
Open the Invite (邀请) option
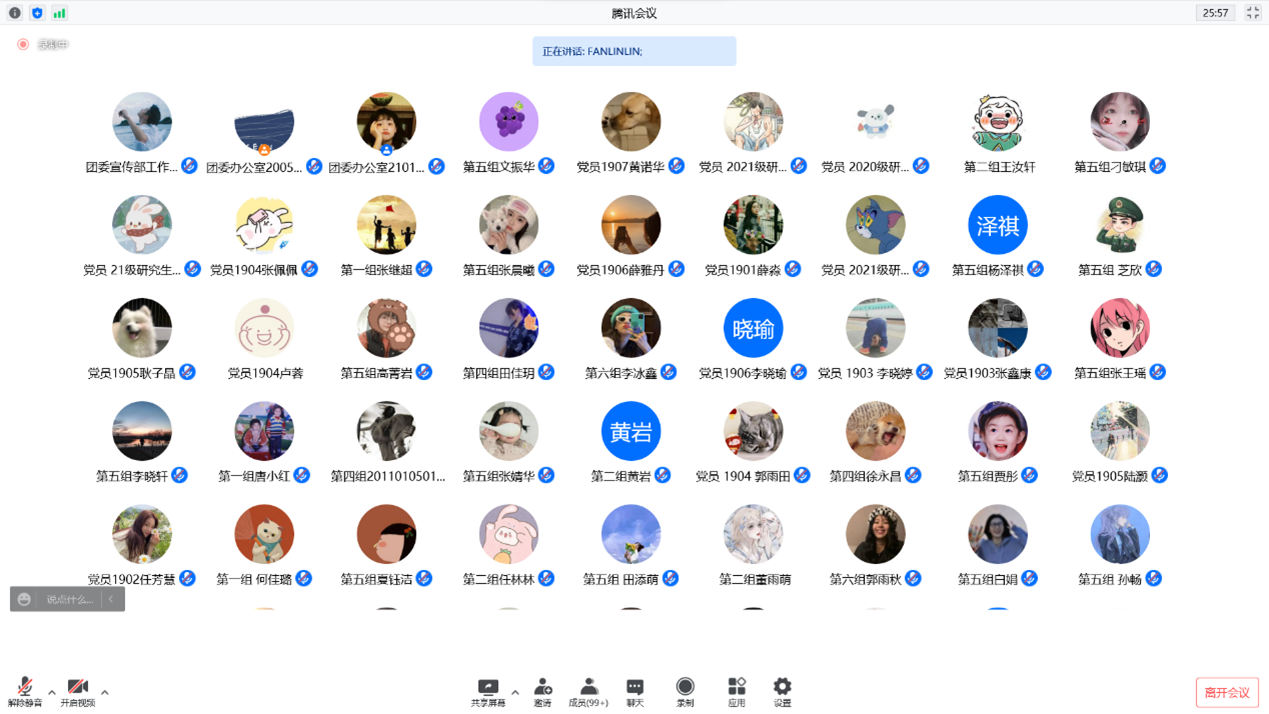click(542, 691)
